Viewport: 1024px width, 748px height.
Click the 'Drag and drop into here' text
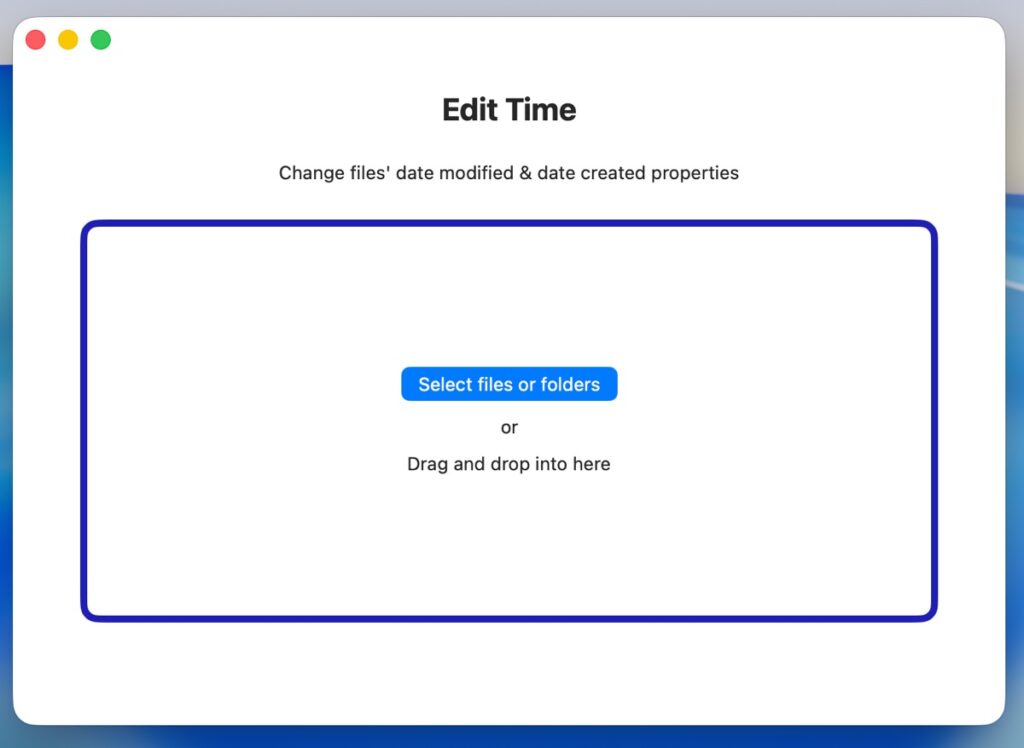(509, 464)
